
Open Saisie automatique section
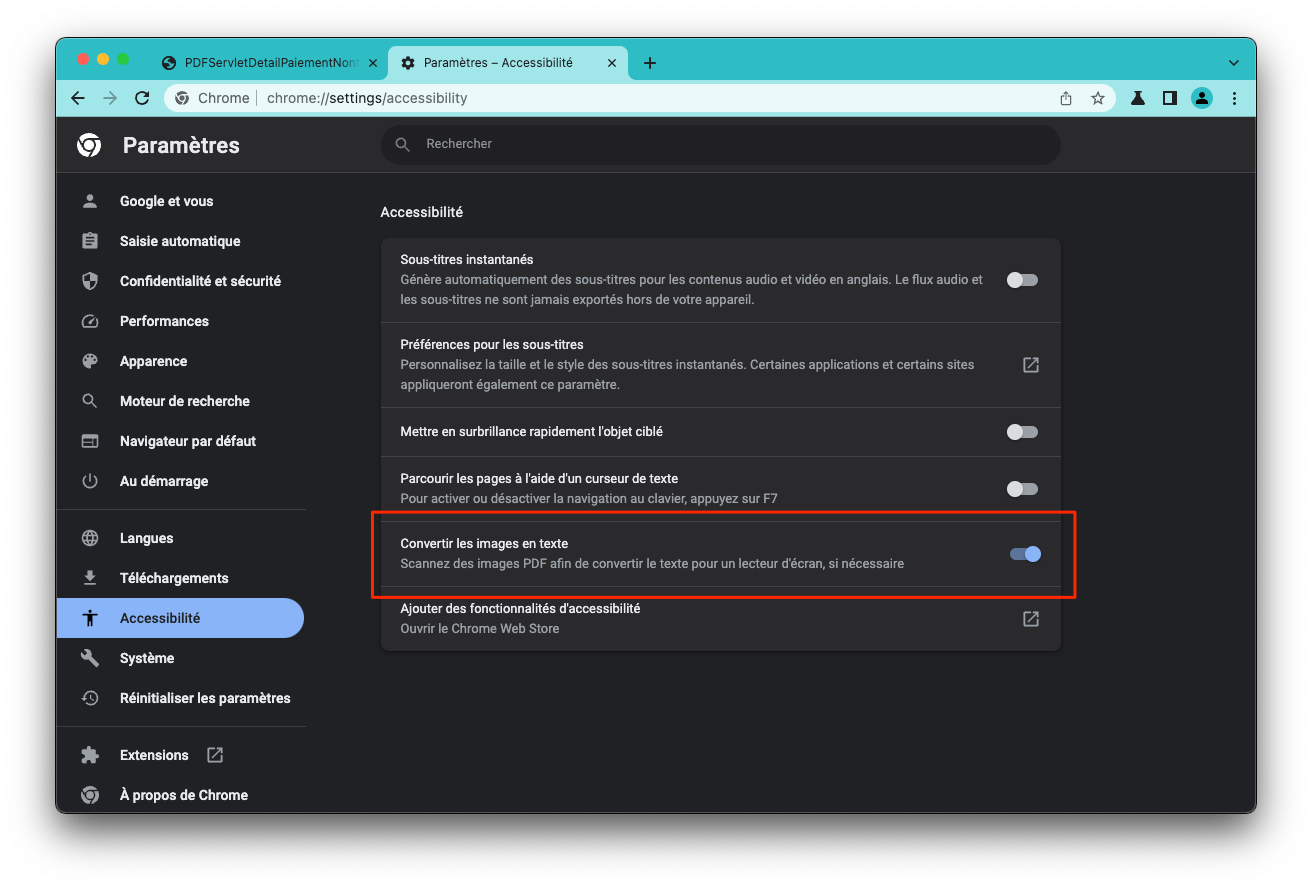180,241
